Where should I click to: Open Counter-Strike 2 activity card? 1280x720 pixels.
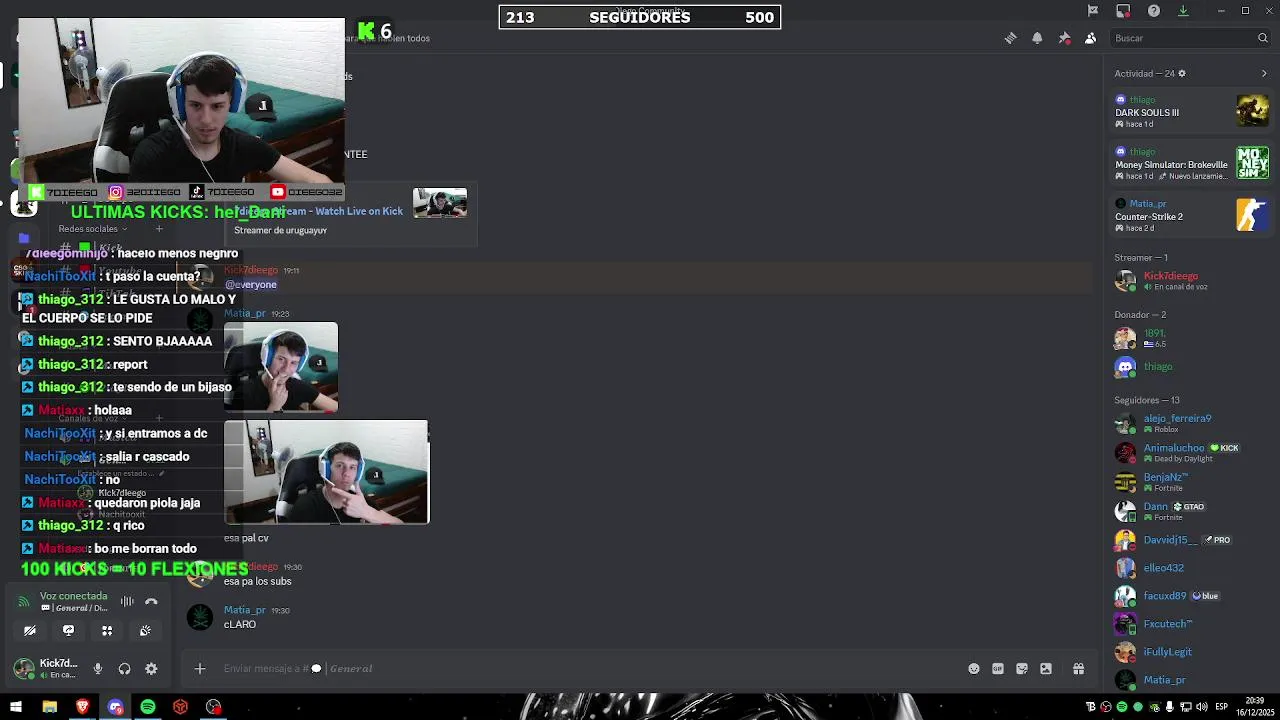(1191, 215)
